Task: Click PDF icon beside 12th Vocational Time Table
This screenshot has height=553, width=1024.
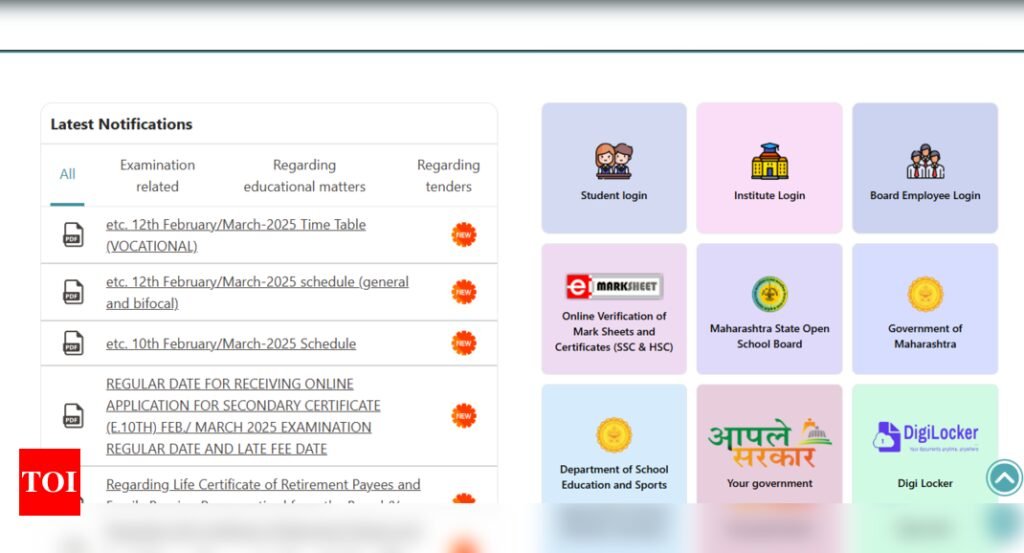Action: [73, 235]
